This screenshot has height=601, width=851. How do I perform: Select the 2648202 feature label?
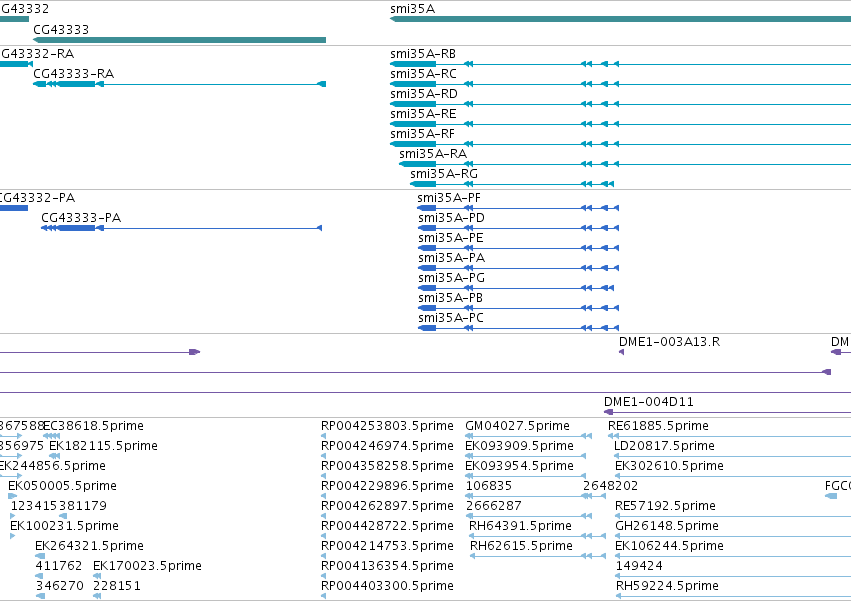click(610, 486)
